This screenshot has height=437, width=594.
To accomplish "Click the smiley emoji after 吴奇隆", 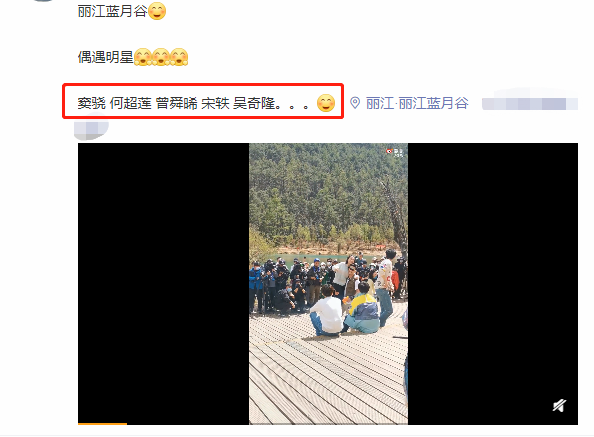I will tap(326, 103).
